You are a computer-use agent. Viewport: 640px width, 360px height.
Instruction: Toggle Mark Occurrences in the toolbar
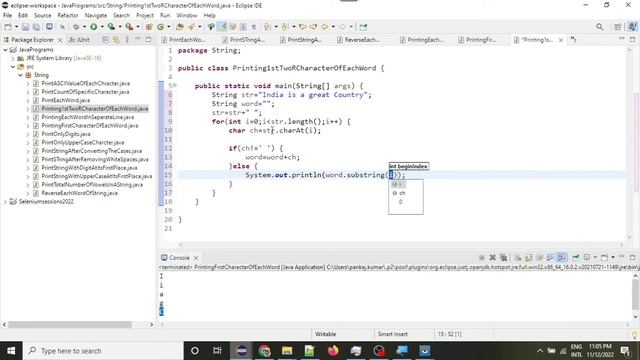point(222,27)
